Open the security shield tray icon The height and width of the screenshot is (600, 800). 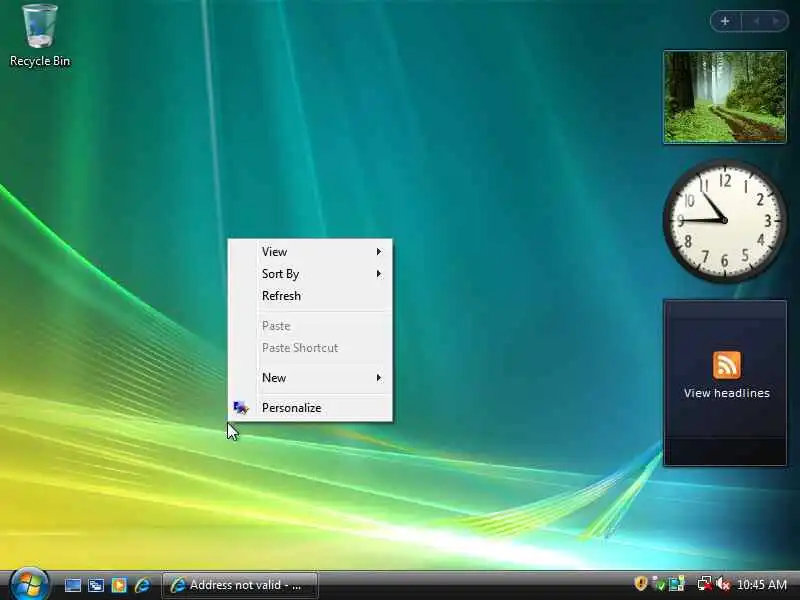point(640,583)
